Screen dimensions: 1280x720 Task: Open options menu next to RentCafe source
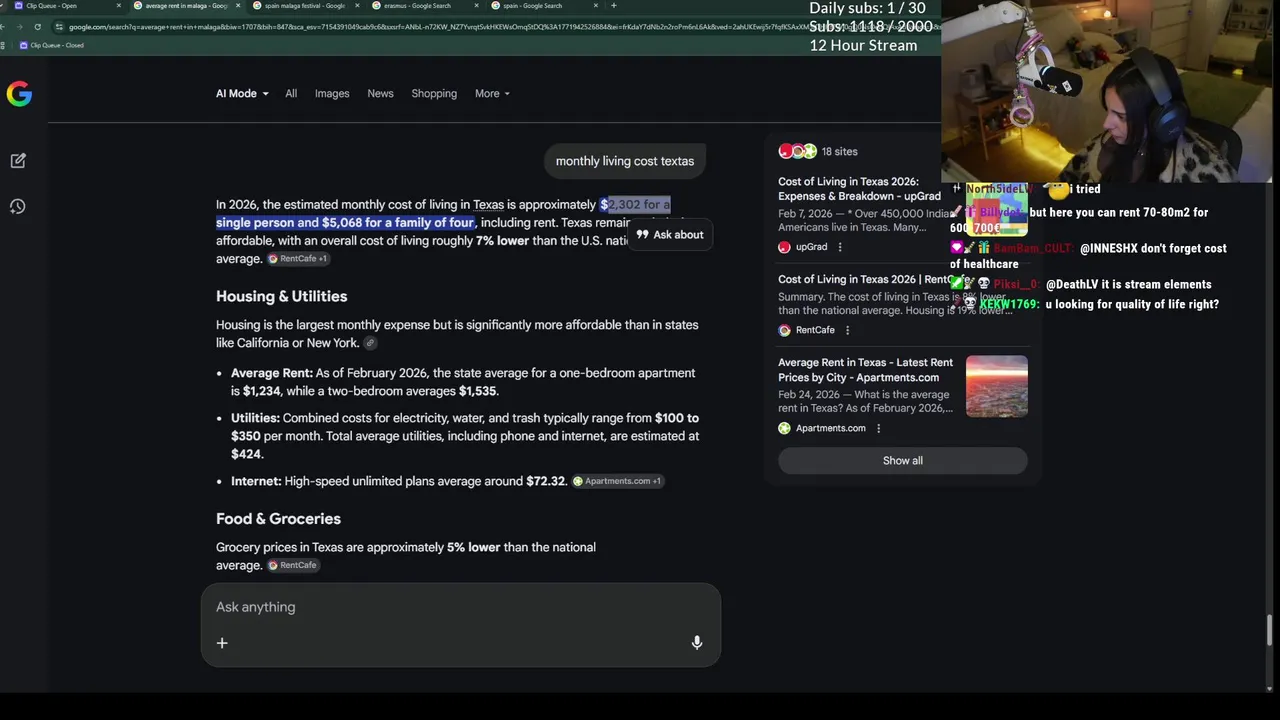(x=847, y=330)
